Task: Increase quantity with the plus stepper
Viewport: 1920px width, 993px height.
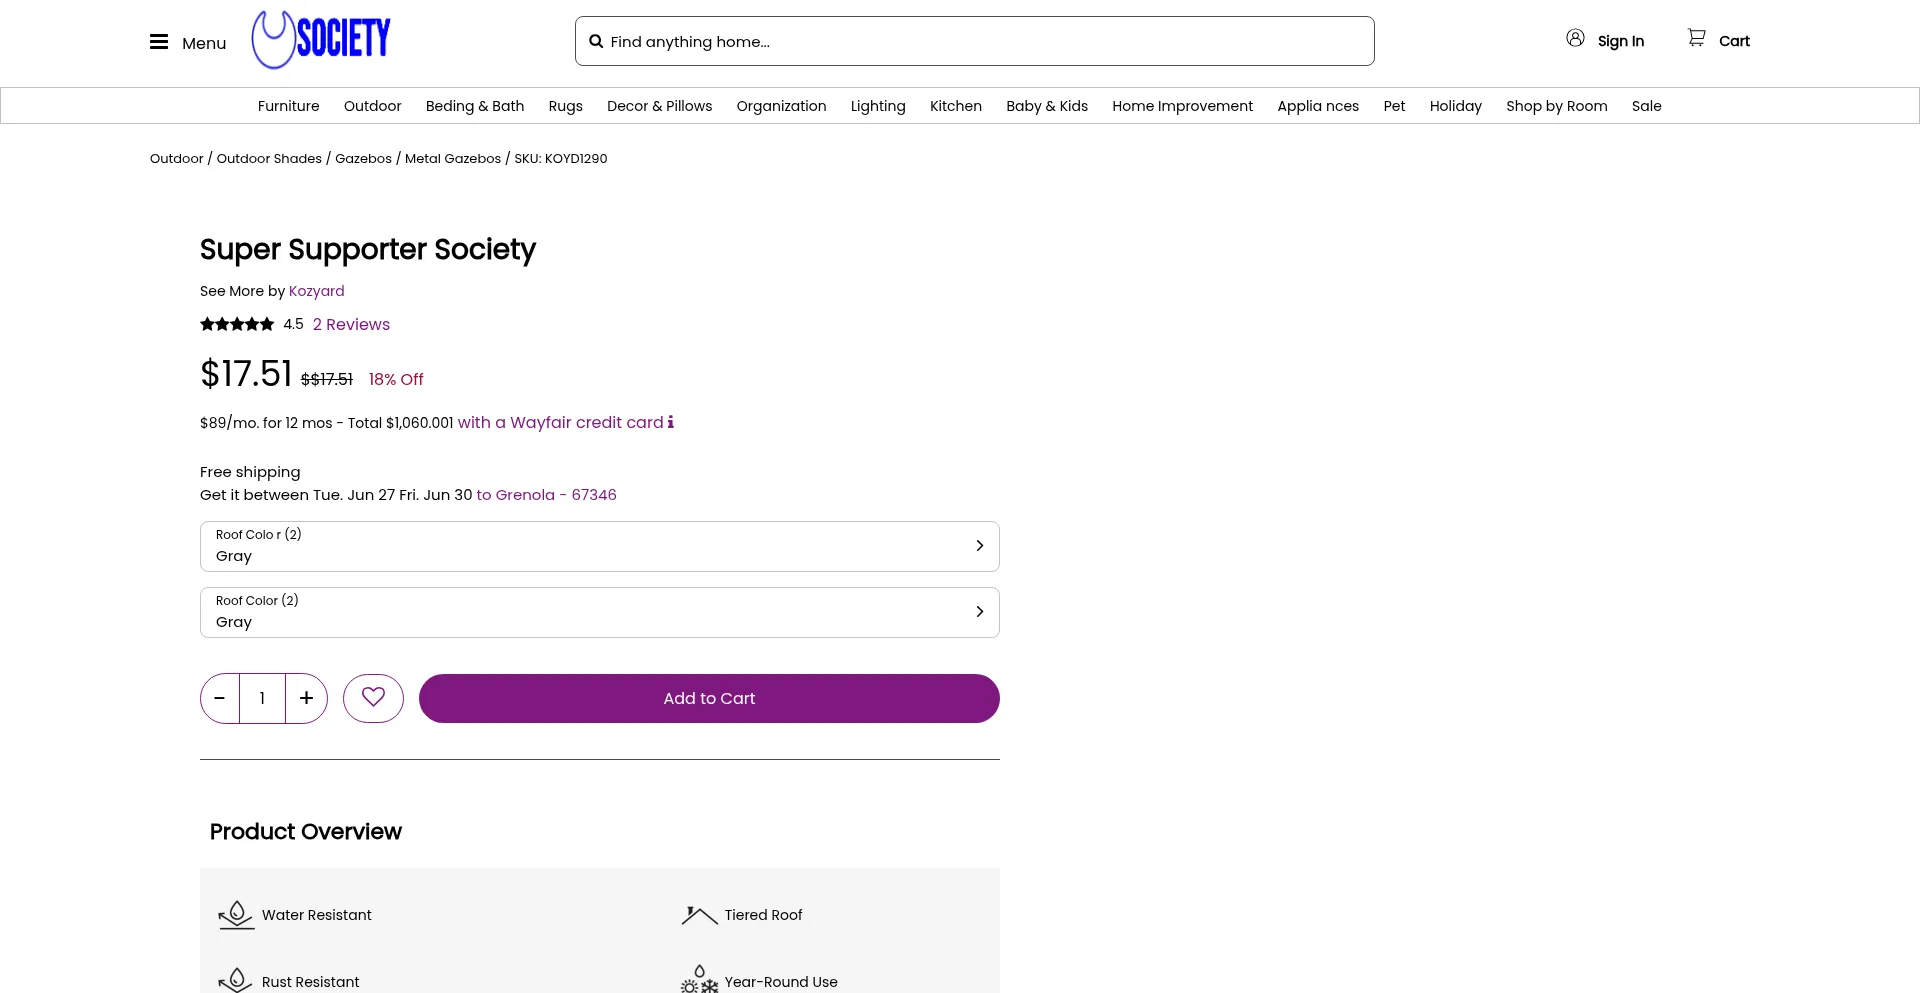Action: 306,698
